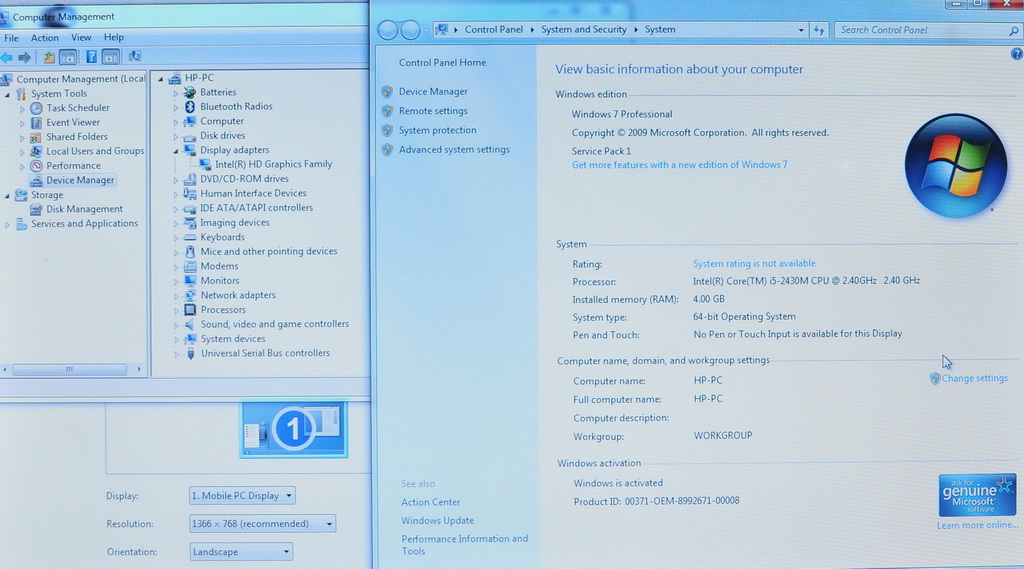This screenshot has height=569, width=1024.
Task: Select Device Manager in the console tree
Action: tap(80, 180)
